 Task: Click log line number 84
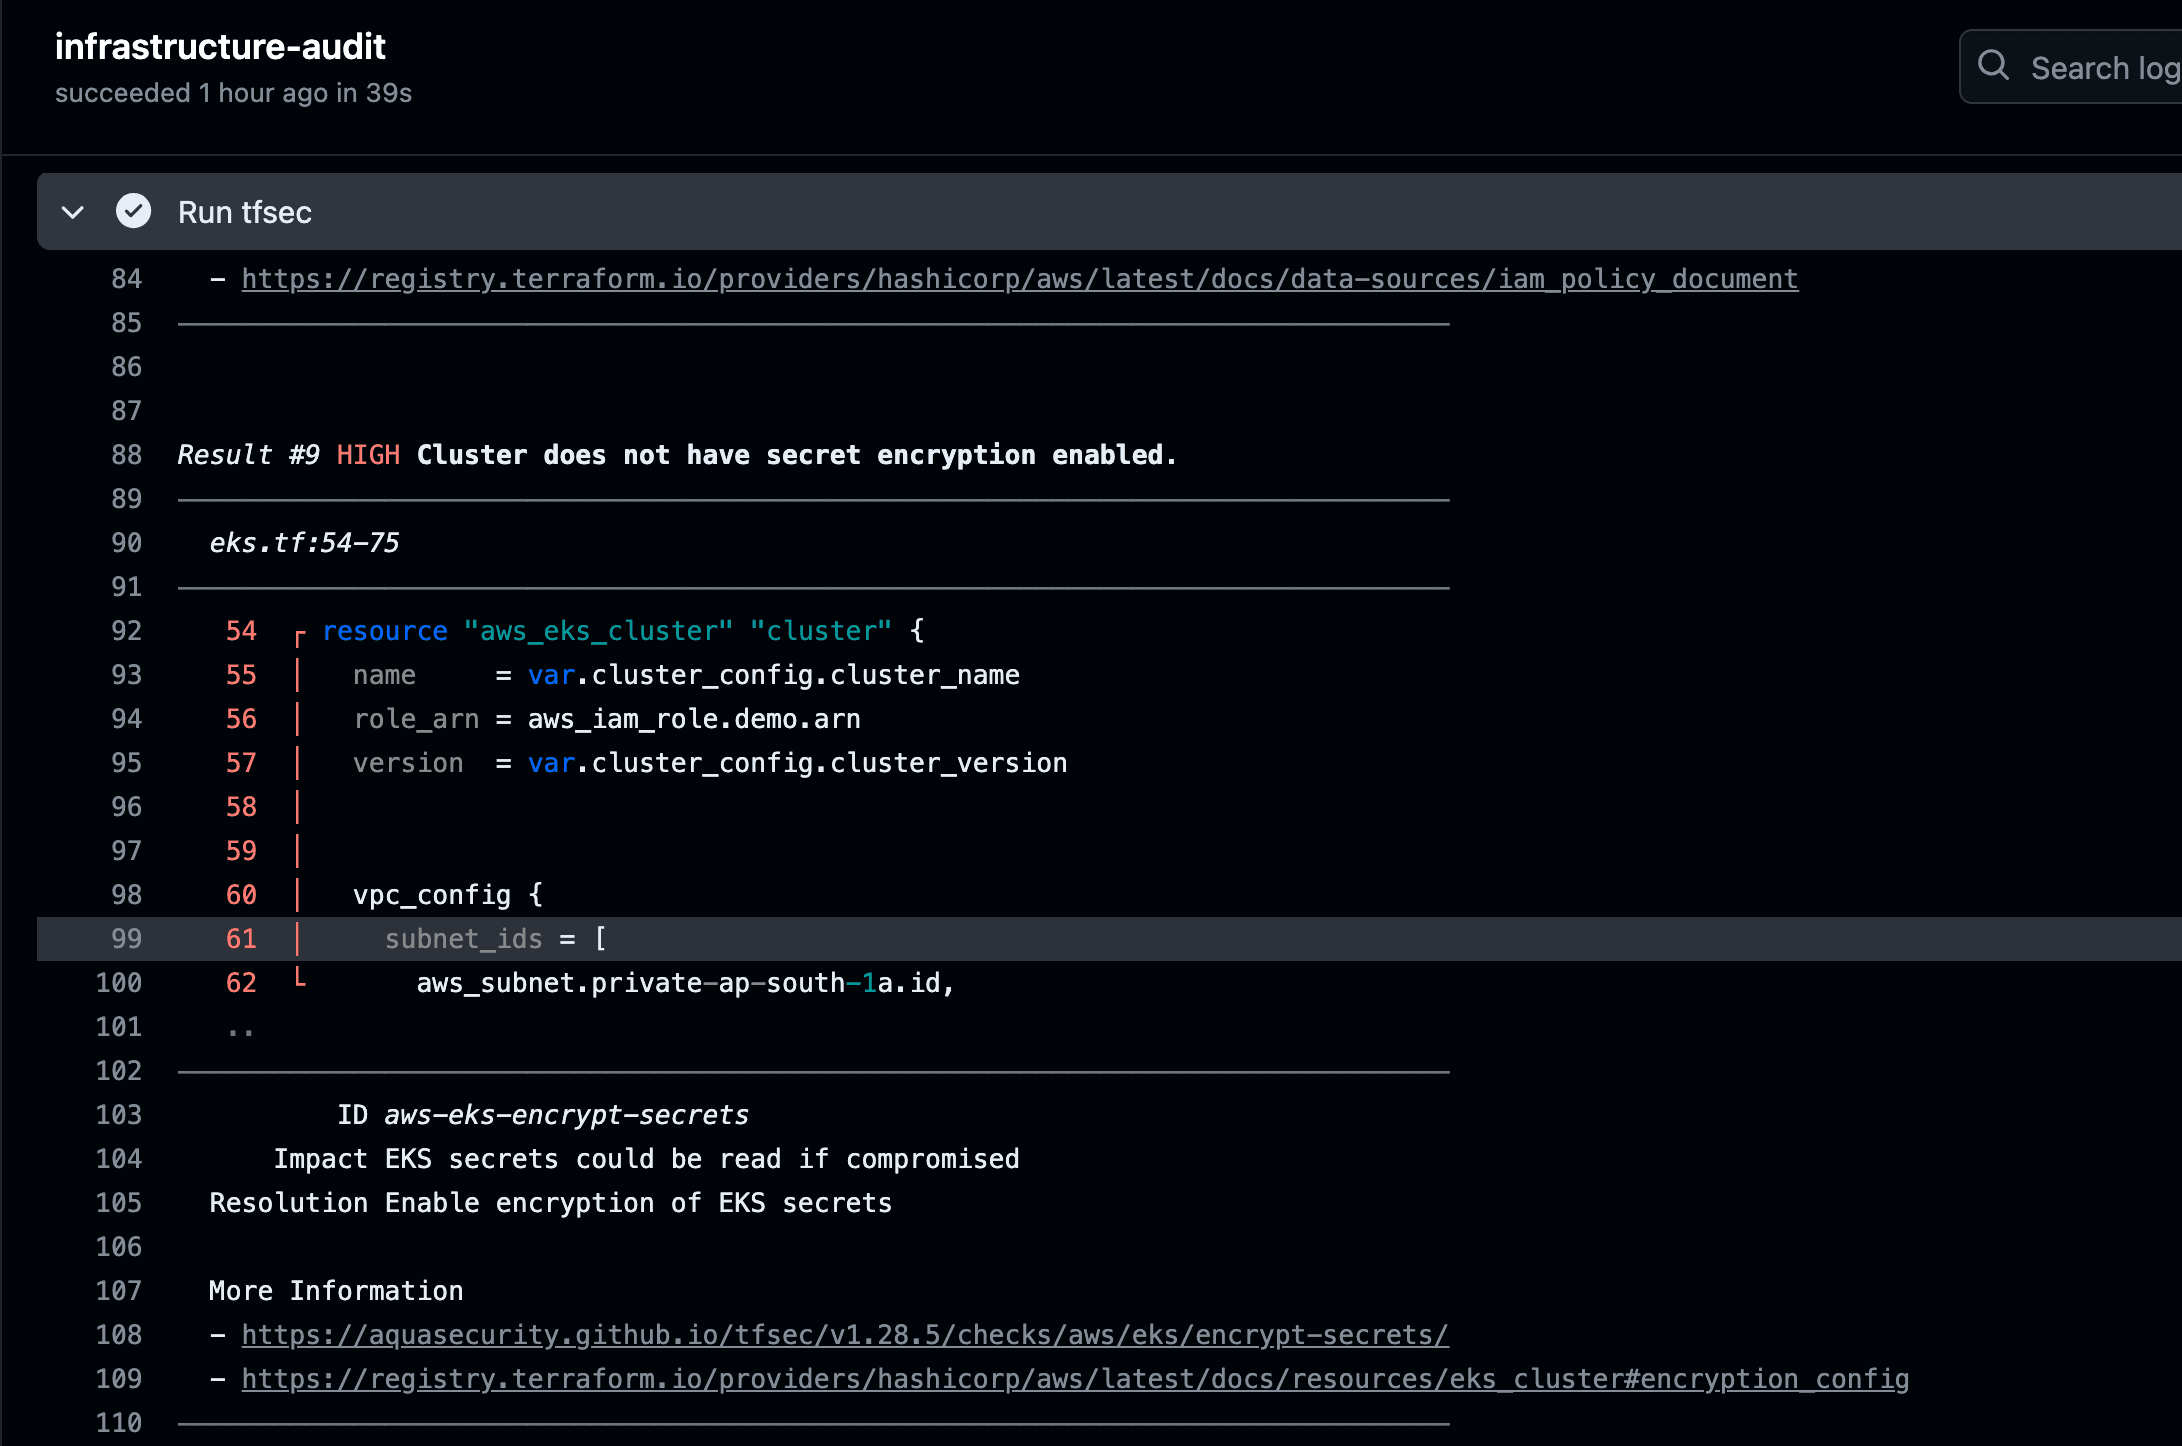point(126,279)
